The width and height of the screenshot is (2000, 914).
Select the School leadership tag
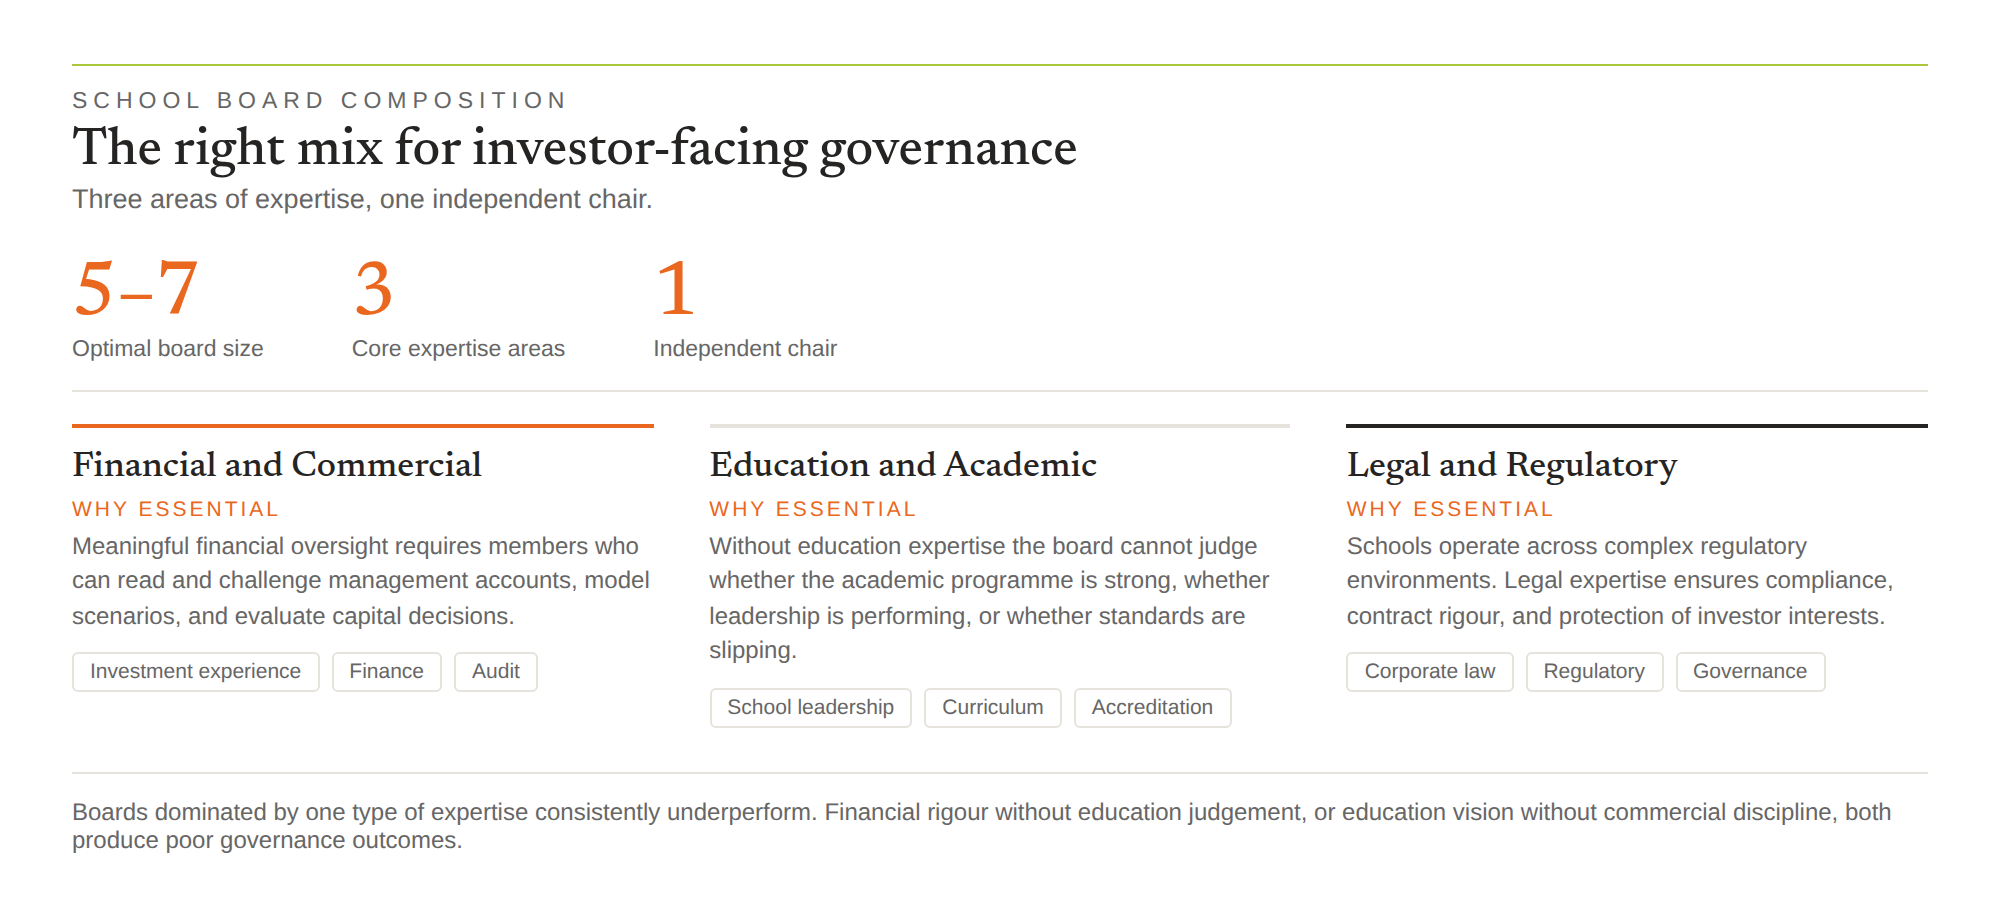coord(810,708)
